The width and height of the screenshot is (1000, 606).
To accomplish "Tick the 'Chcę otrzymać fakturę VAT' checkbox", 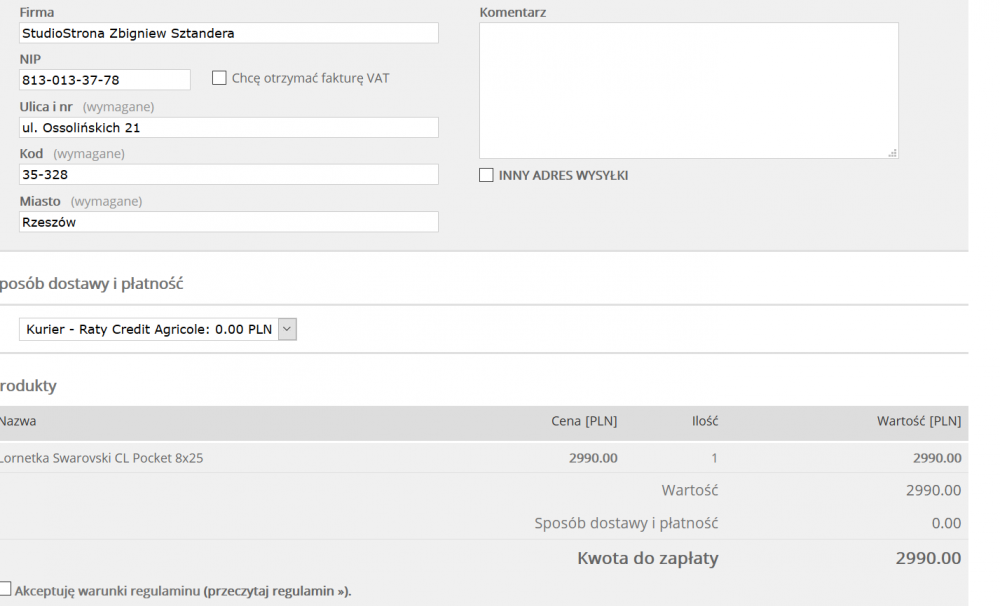I will [219, 78].
